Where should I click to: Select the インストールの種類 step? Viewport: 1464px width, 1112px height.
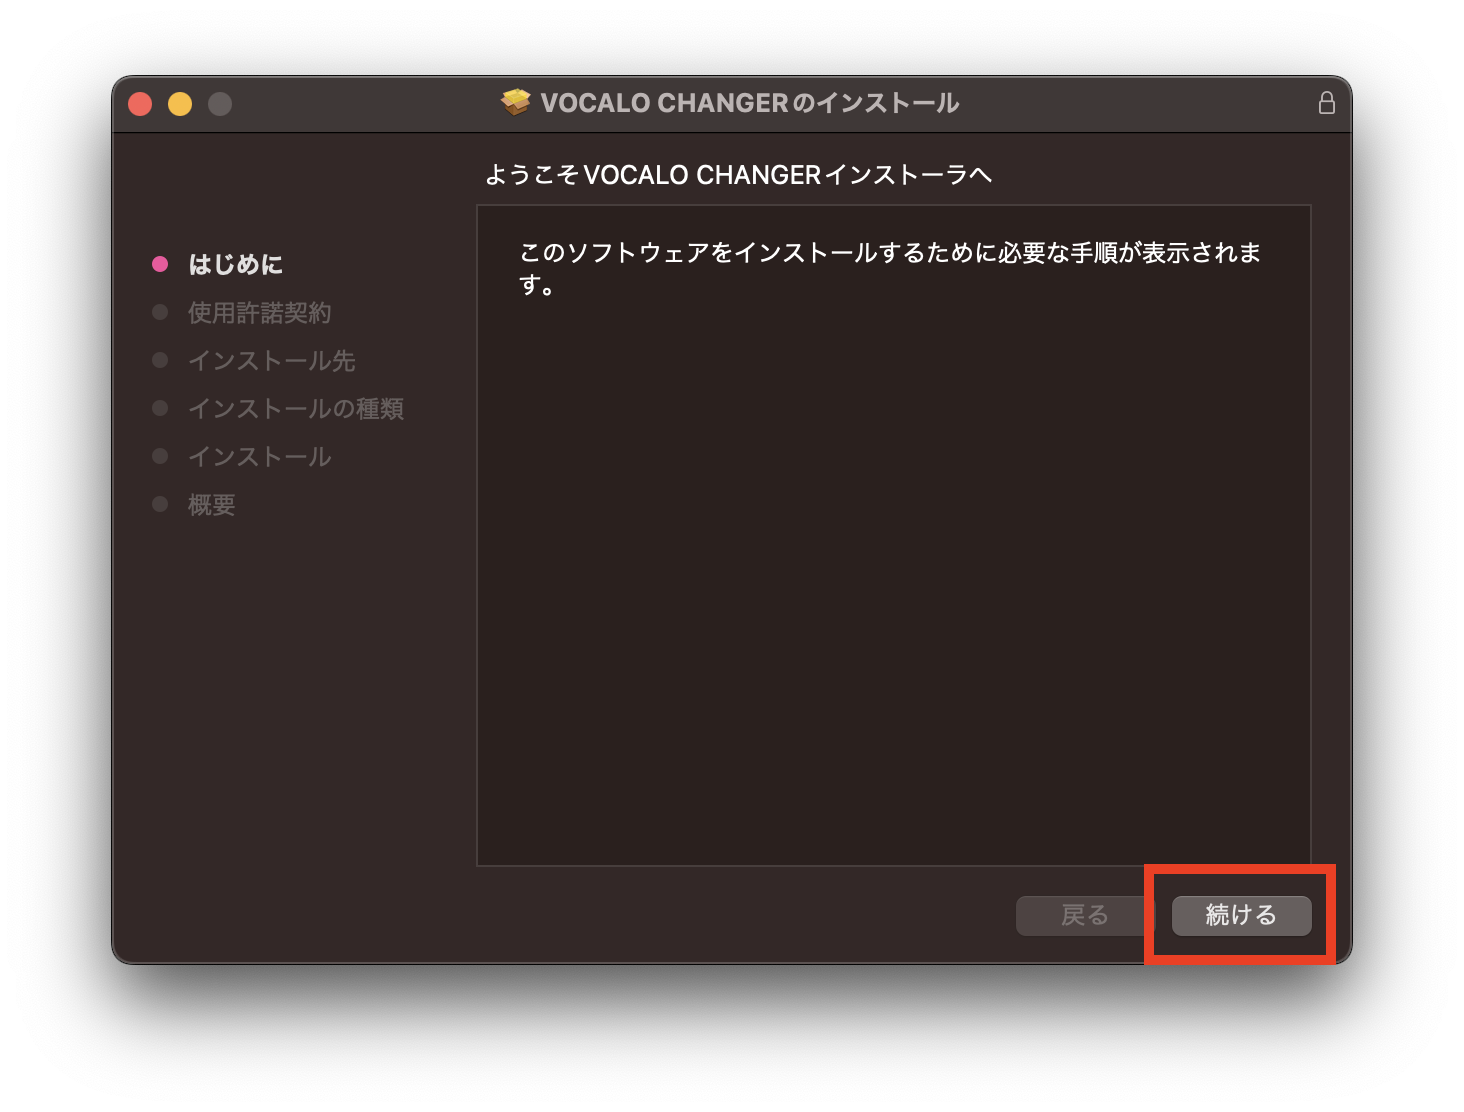296,407
